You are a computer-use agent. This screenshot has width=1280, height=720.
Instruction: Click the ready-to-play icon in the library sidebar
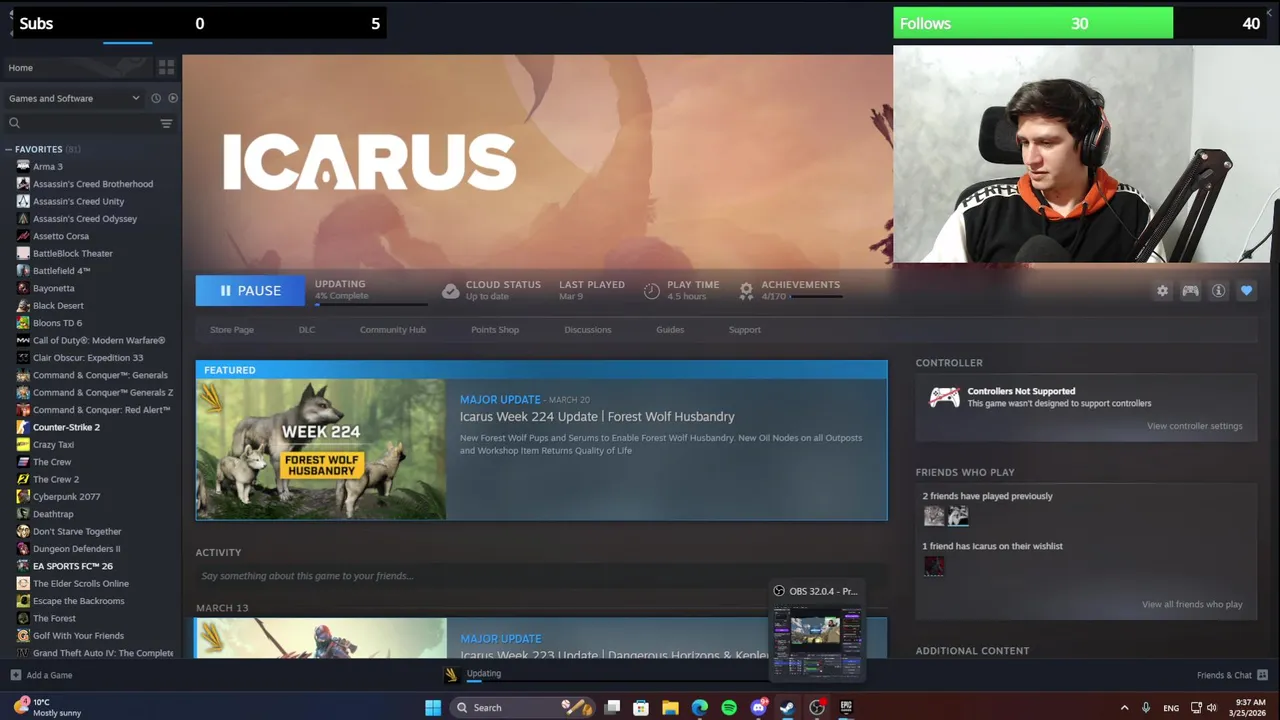click(173, 98)
